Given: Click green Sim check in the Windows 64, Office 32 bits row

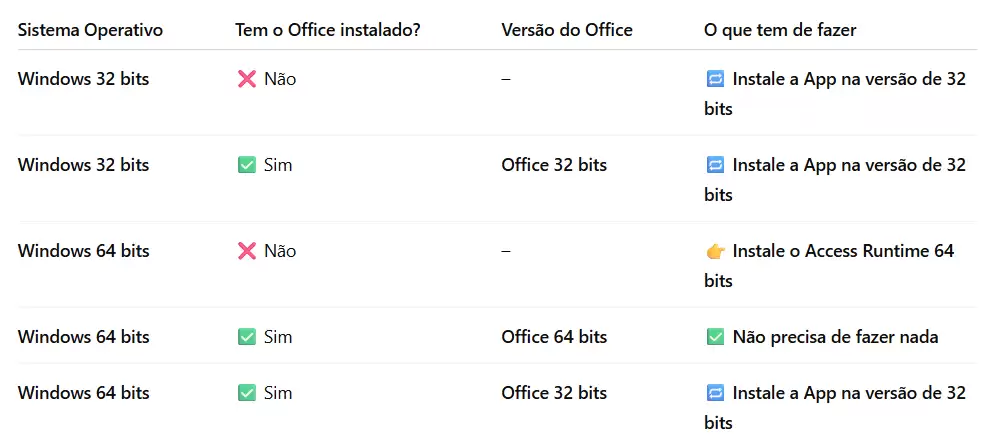Looking at the screenshot, I should tap(247, 393).
